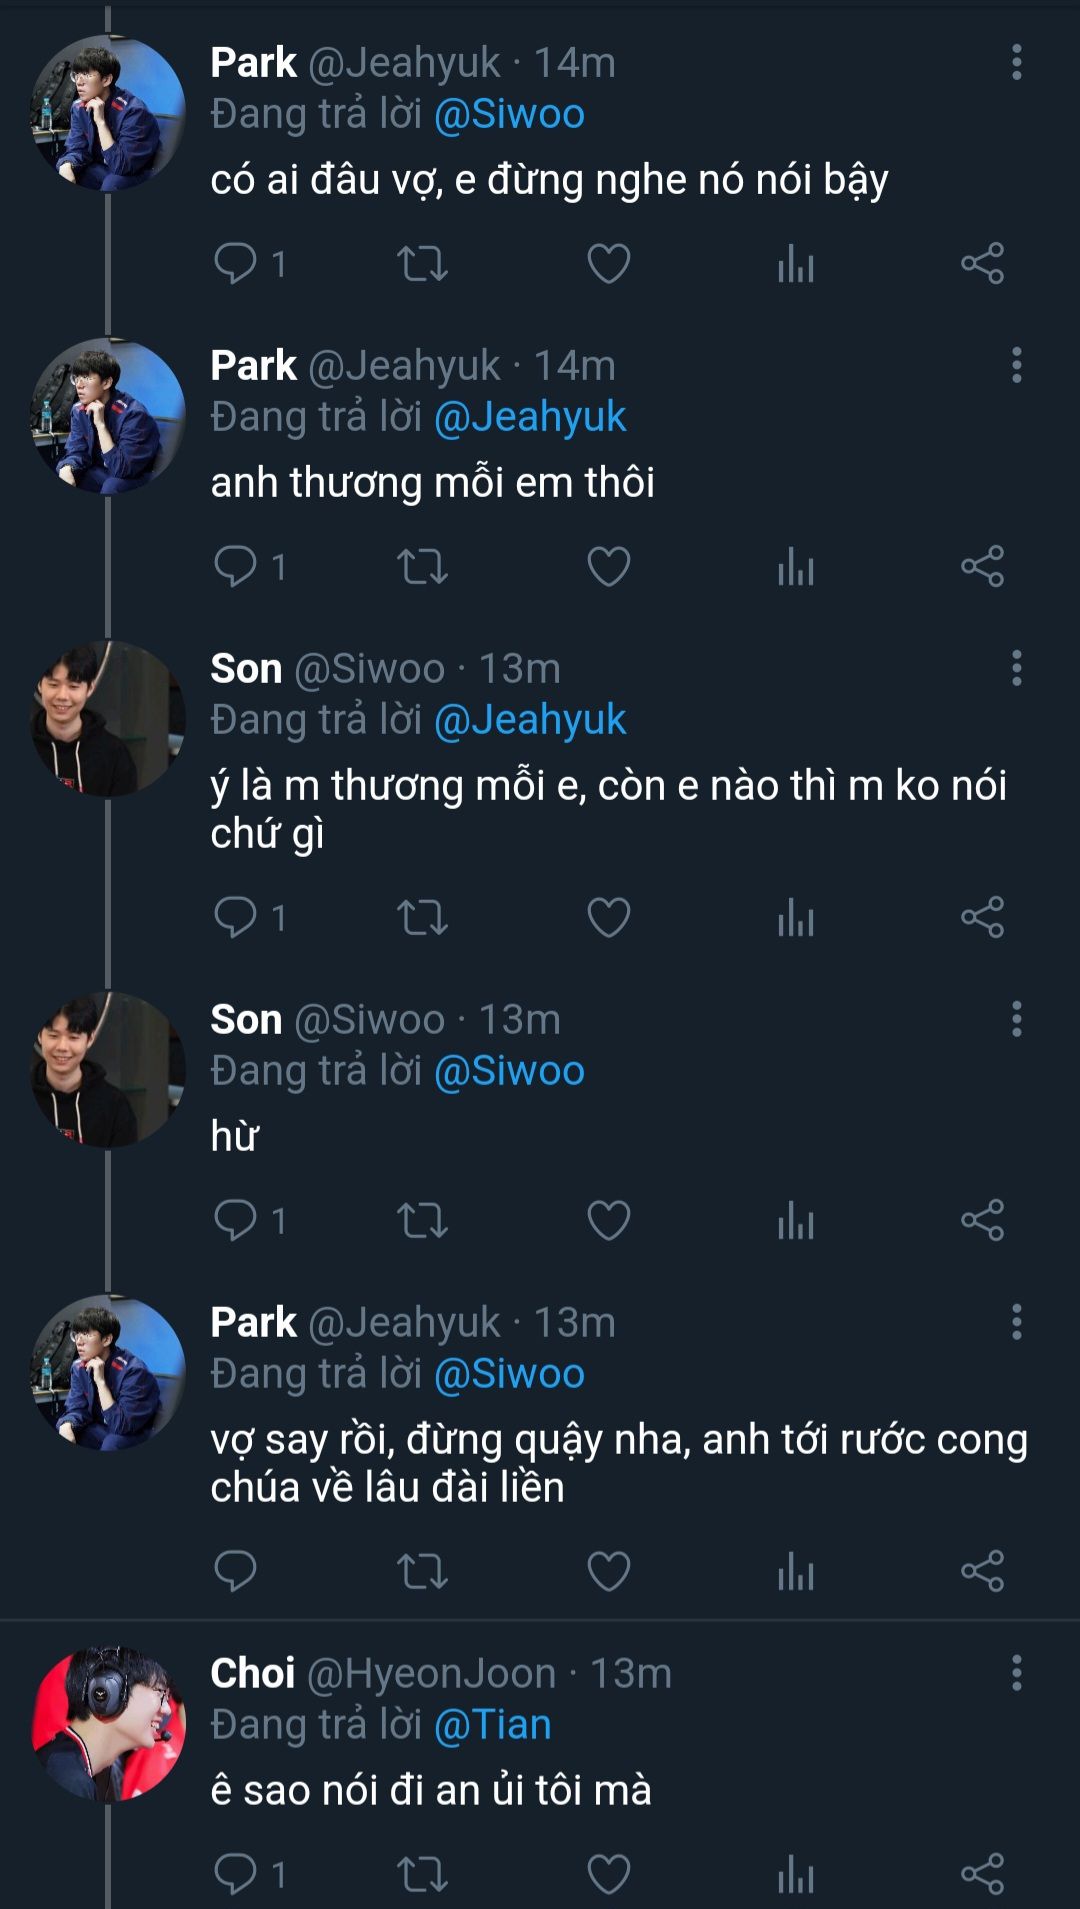View analytics for Son's 'hừ' tweet
This screenshot has width=1080, height=1909.
coord(795,1221)
